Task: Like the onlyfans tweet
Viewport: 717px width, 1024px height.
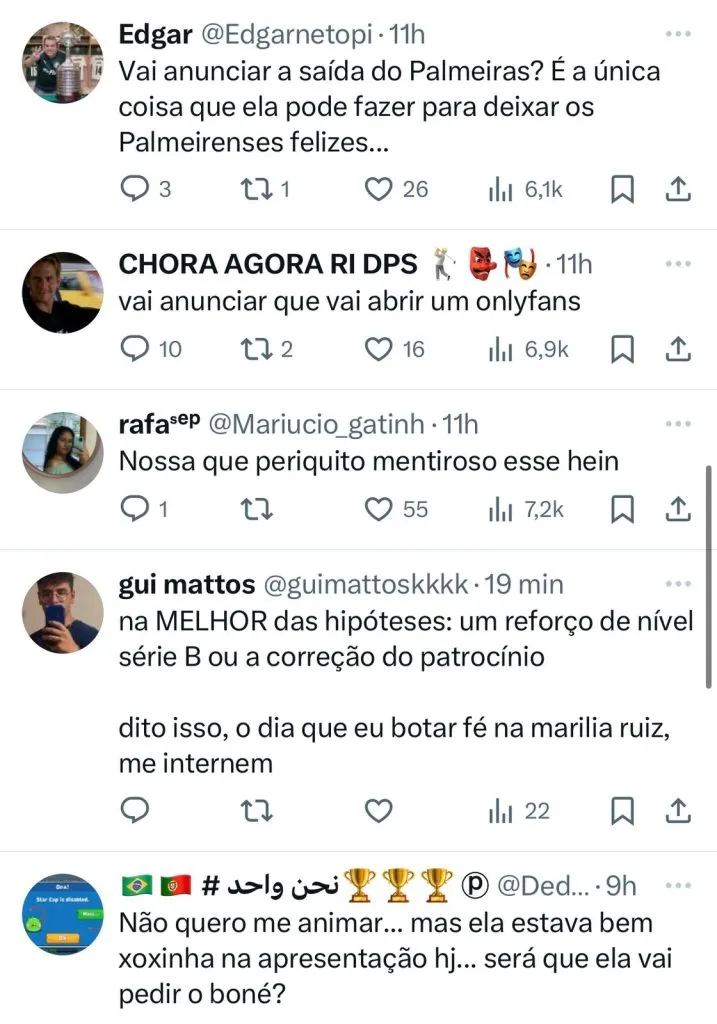Action: tap(377, 349)
